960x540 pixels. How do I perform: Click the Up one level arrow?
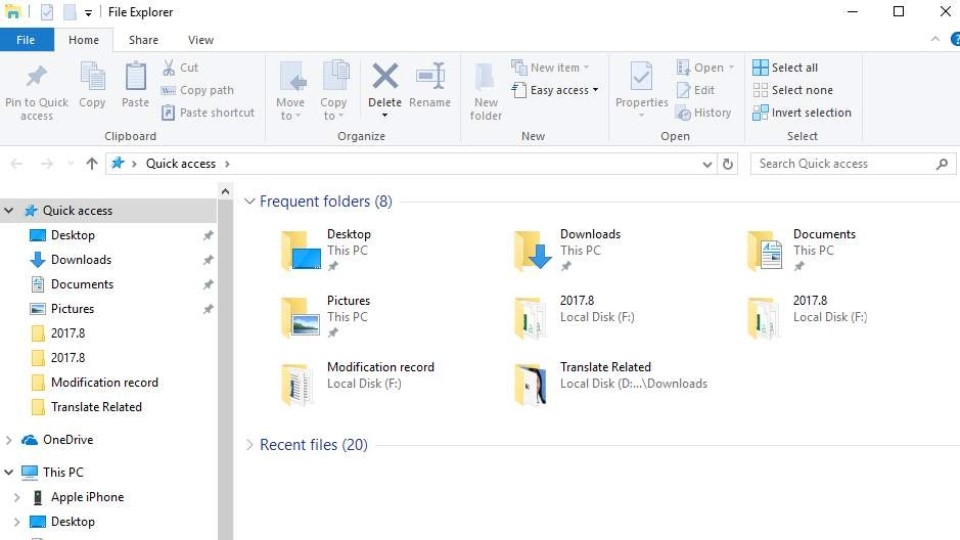[x=92, y=163]
